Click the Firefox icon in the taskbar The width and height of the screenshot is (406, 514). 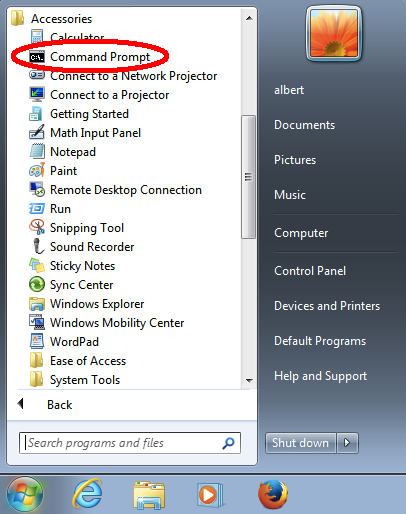click(x=273, y=494)
